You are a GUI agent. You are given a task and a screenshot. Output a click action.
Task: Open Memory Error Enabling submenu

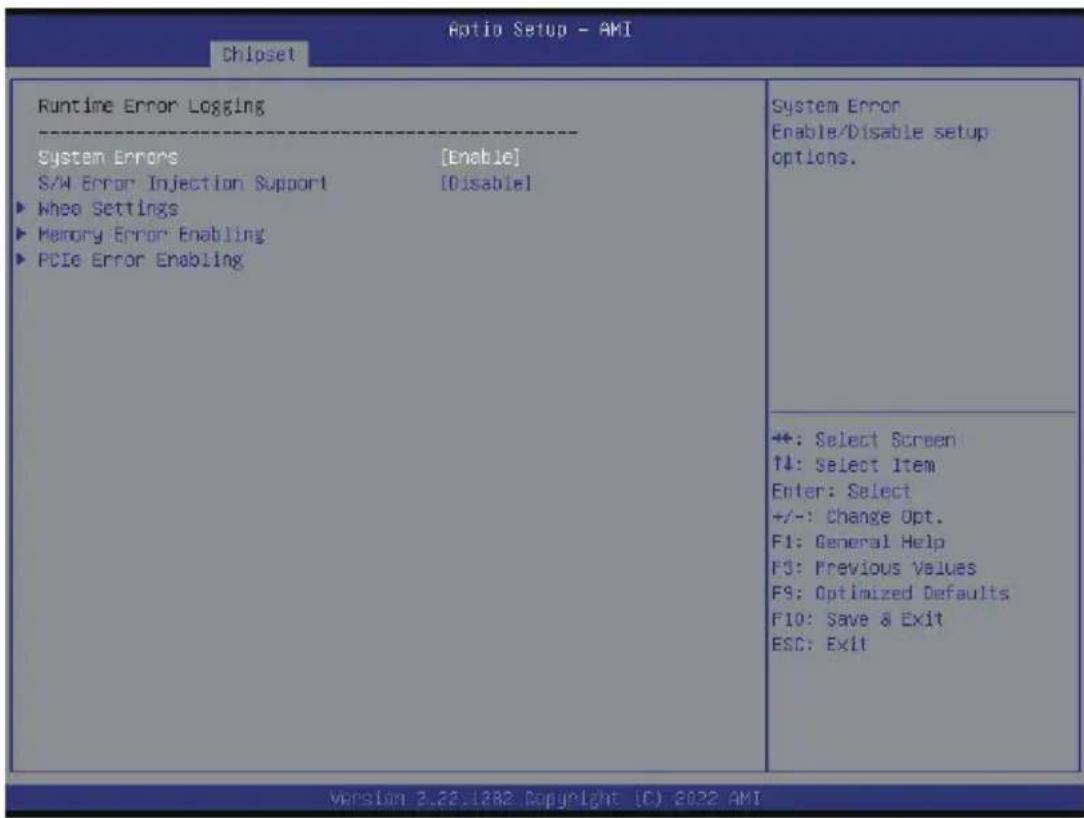click(151, 234)
